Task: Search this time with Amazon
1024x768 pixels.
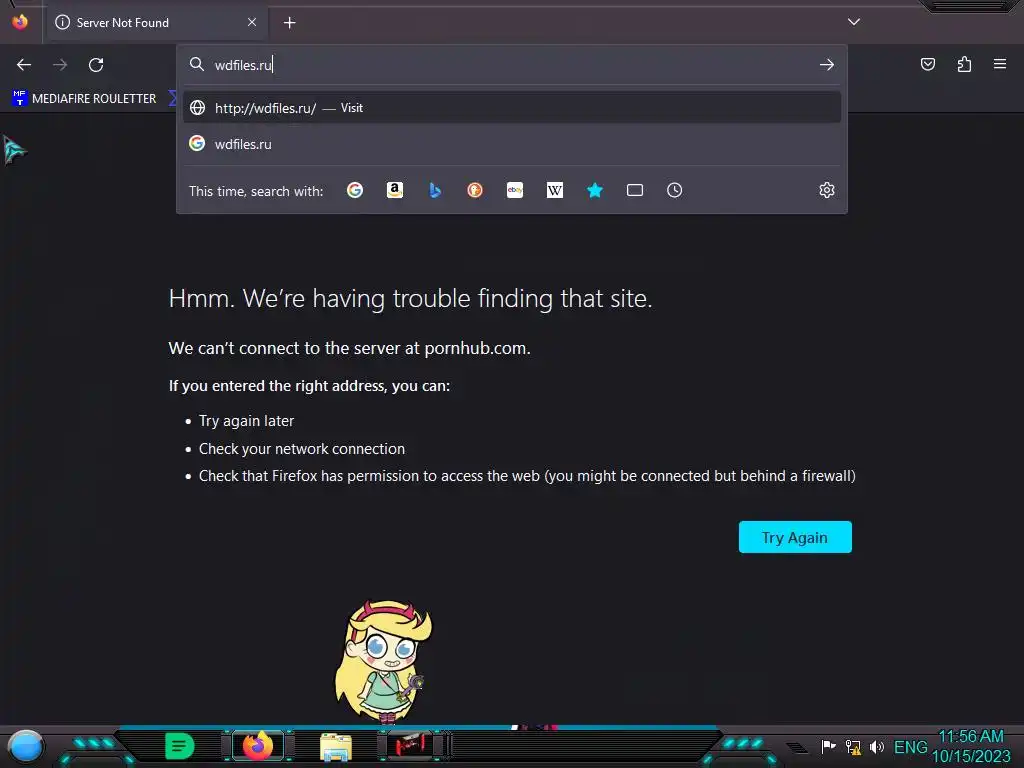Action: coord(394,190)
